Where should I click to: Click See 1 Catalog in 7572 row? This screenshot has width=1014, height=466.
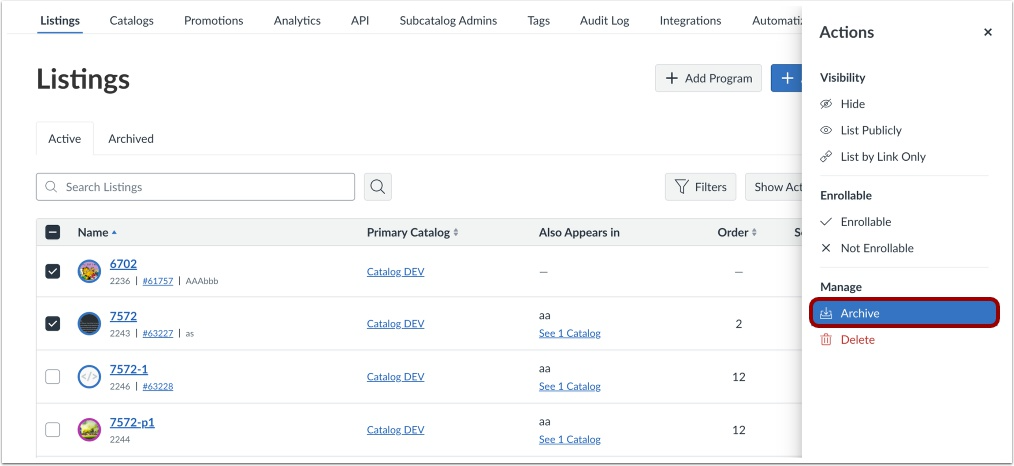[570, 334]
